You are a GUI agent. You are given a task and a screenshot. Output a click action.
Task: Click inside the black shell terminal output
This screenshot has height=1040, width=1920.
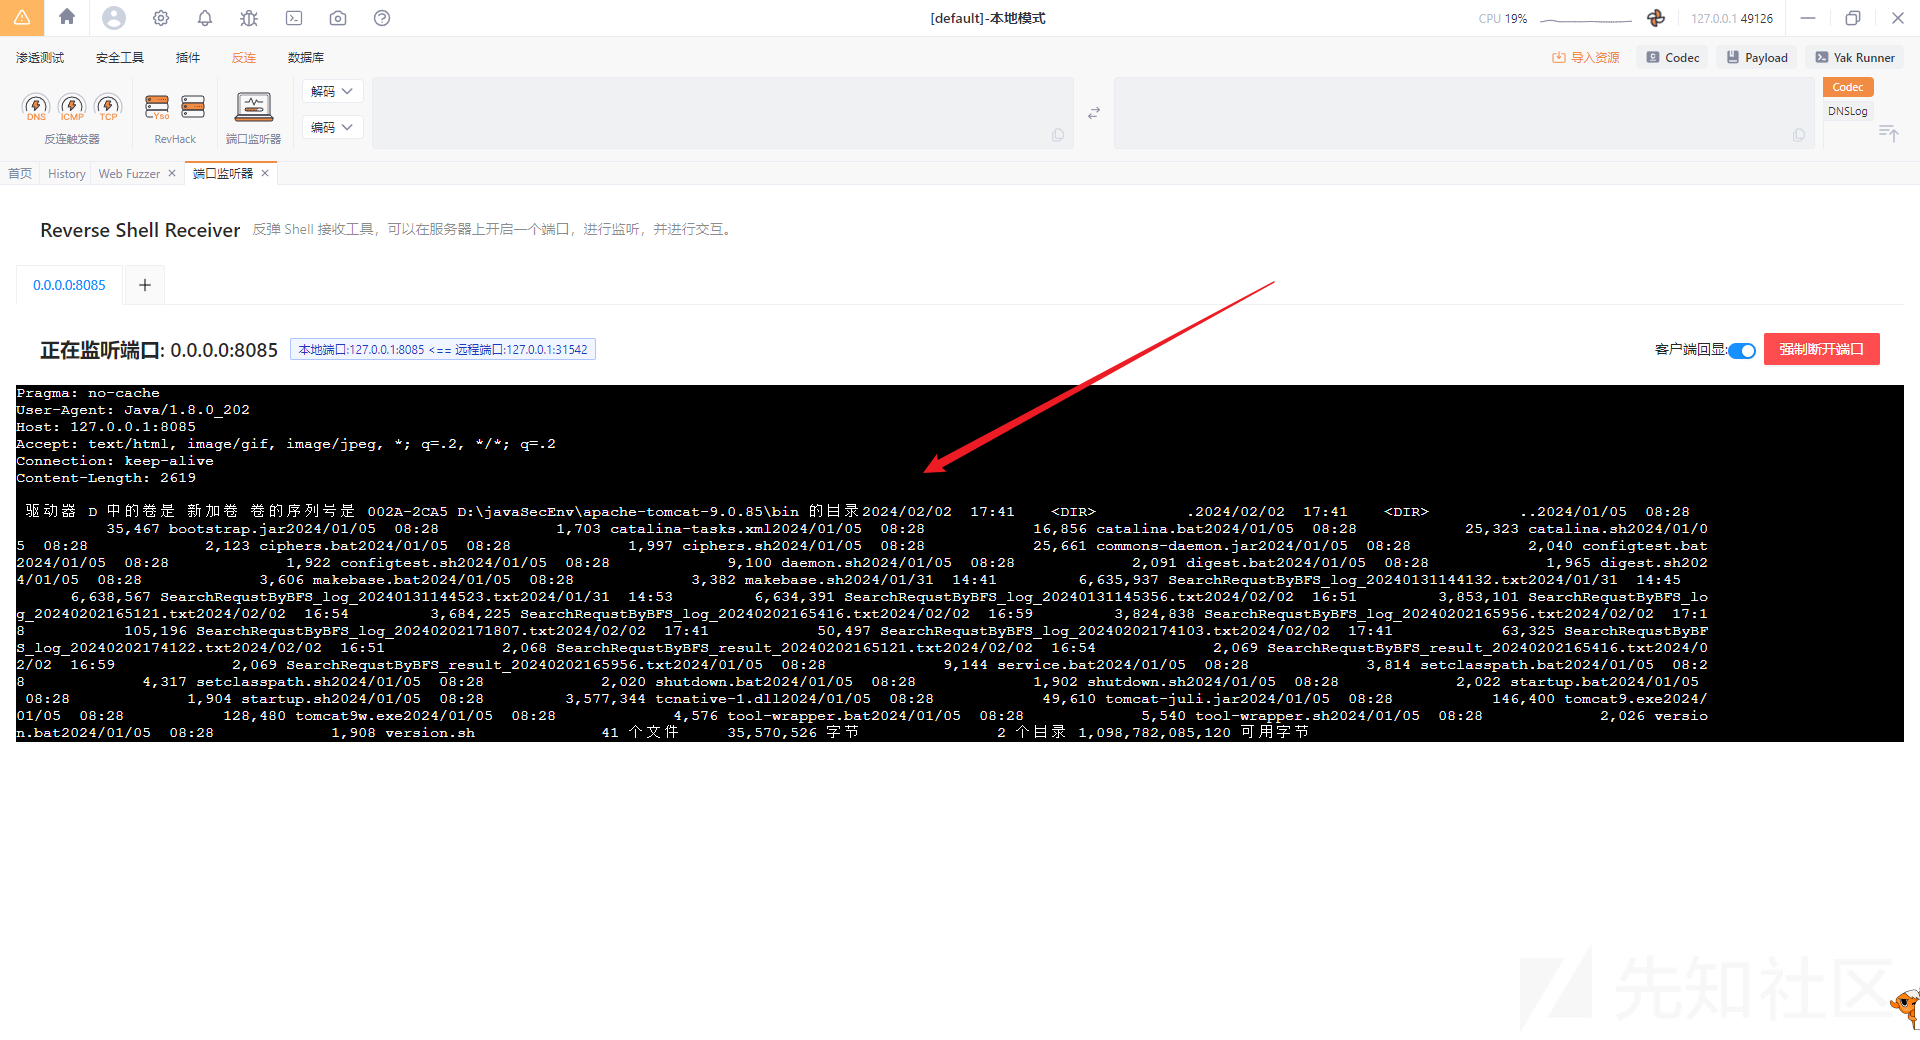tap(959, 563)
